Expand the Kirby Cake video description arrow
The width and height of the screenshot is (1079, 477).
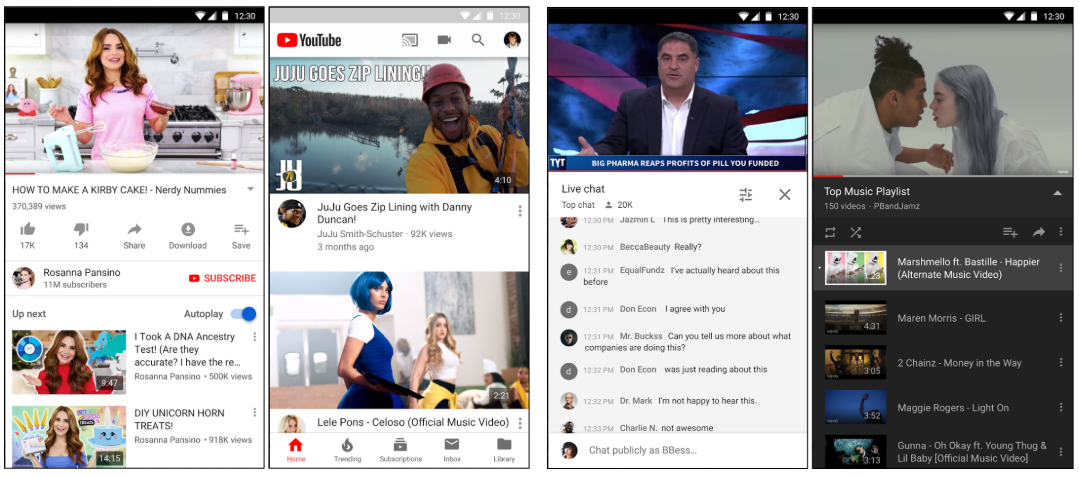pyautogui.click(x=250, y=189)
